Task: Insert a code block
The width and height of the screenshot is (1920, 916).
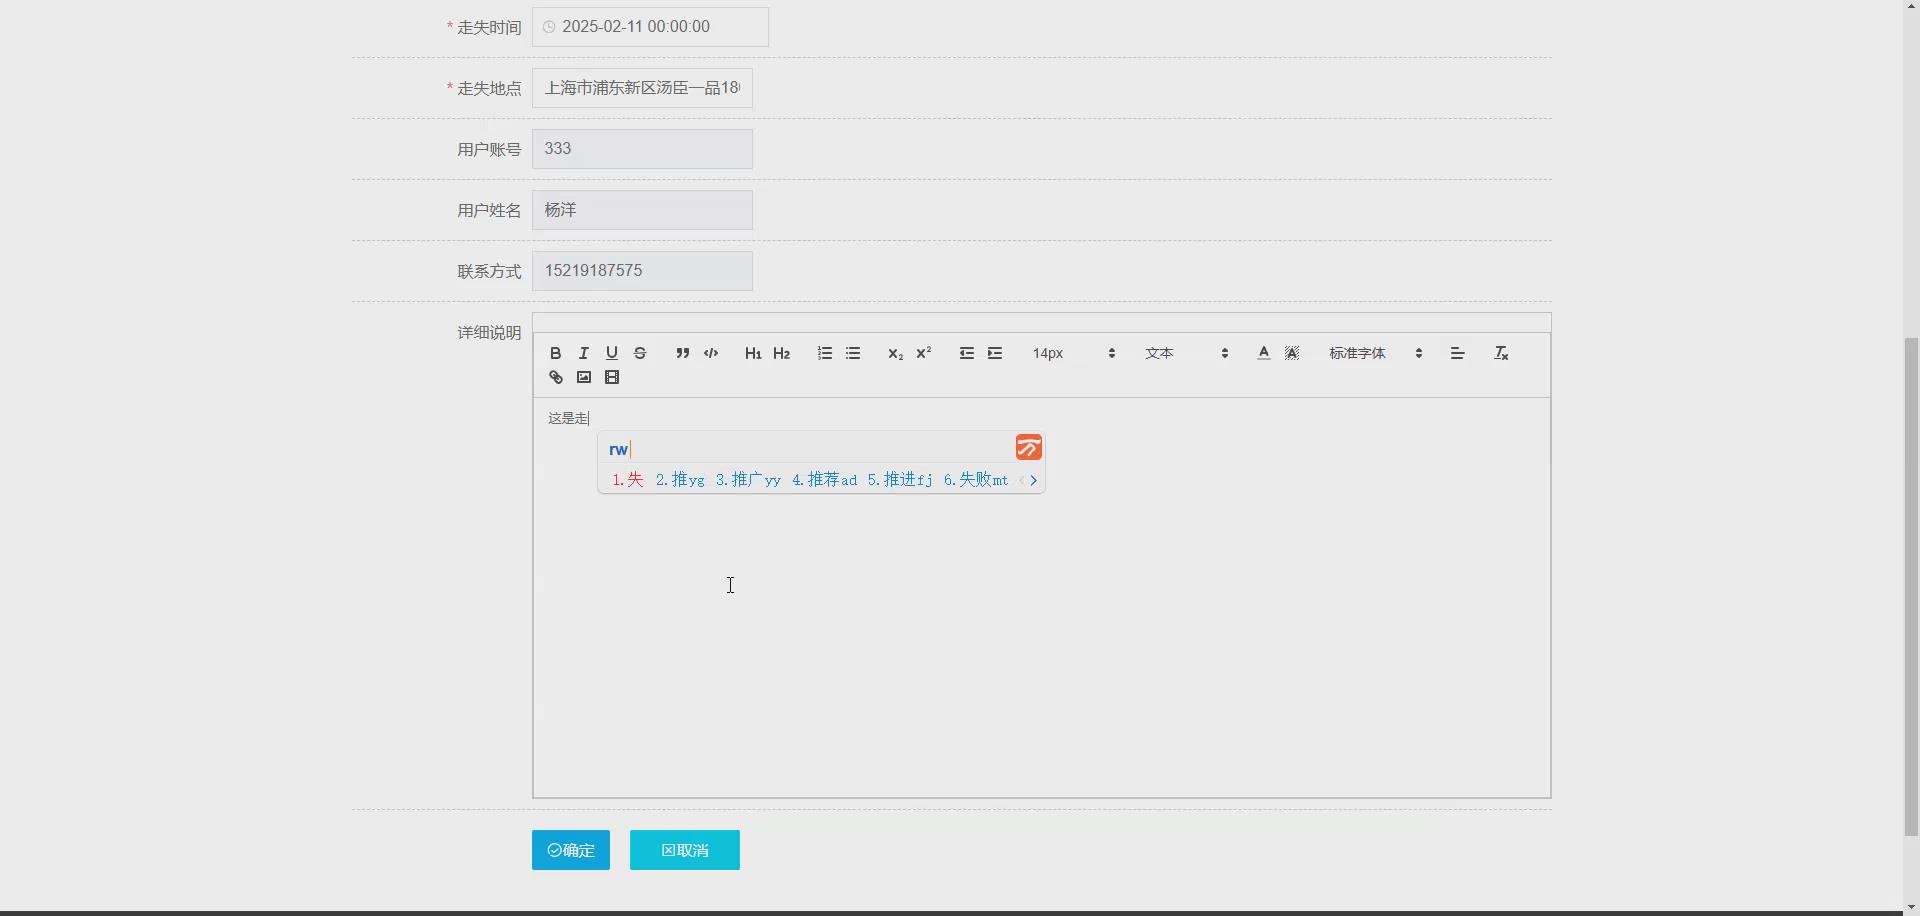Action: pos(710,352)
